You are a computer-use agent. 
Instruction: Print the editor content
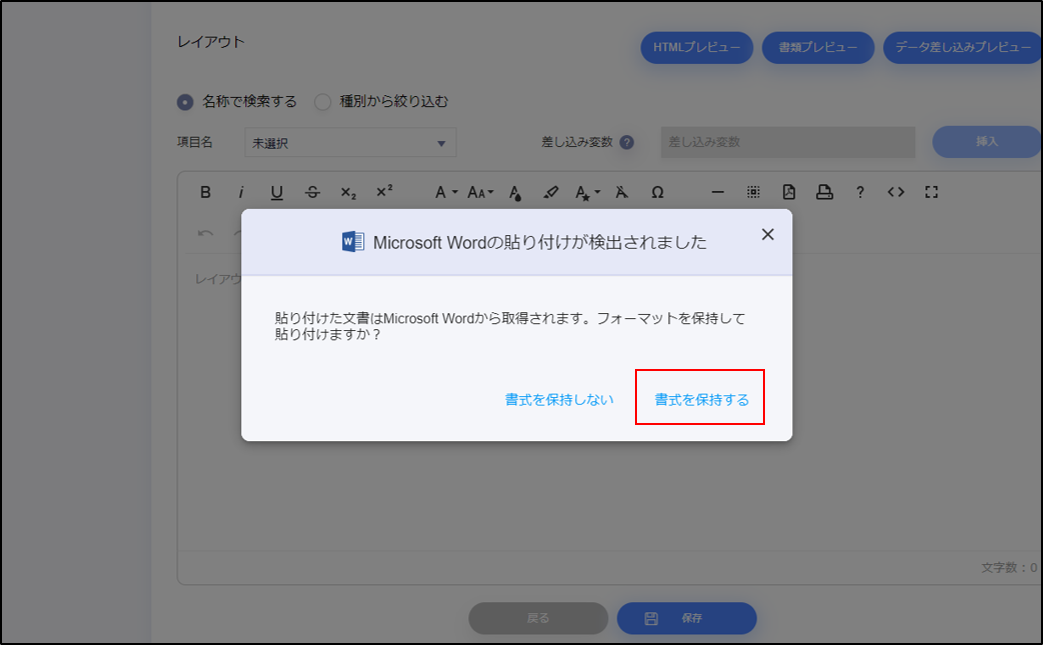coord(824,192)
